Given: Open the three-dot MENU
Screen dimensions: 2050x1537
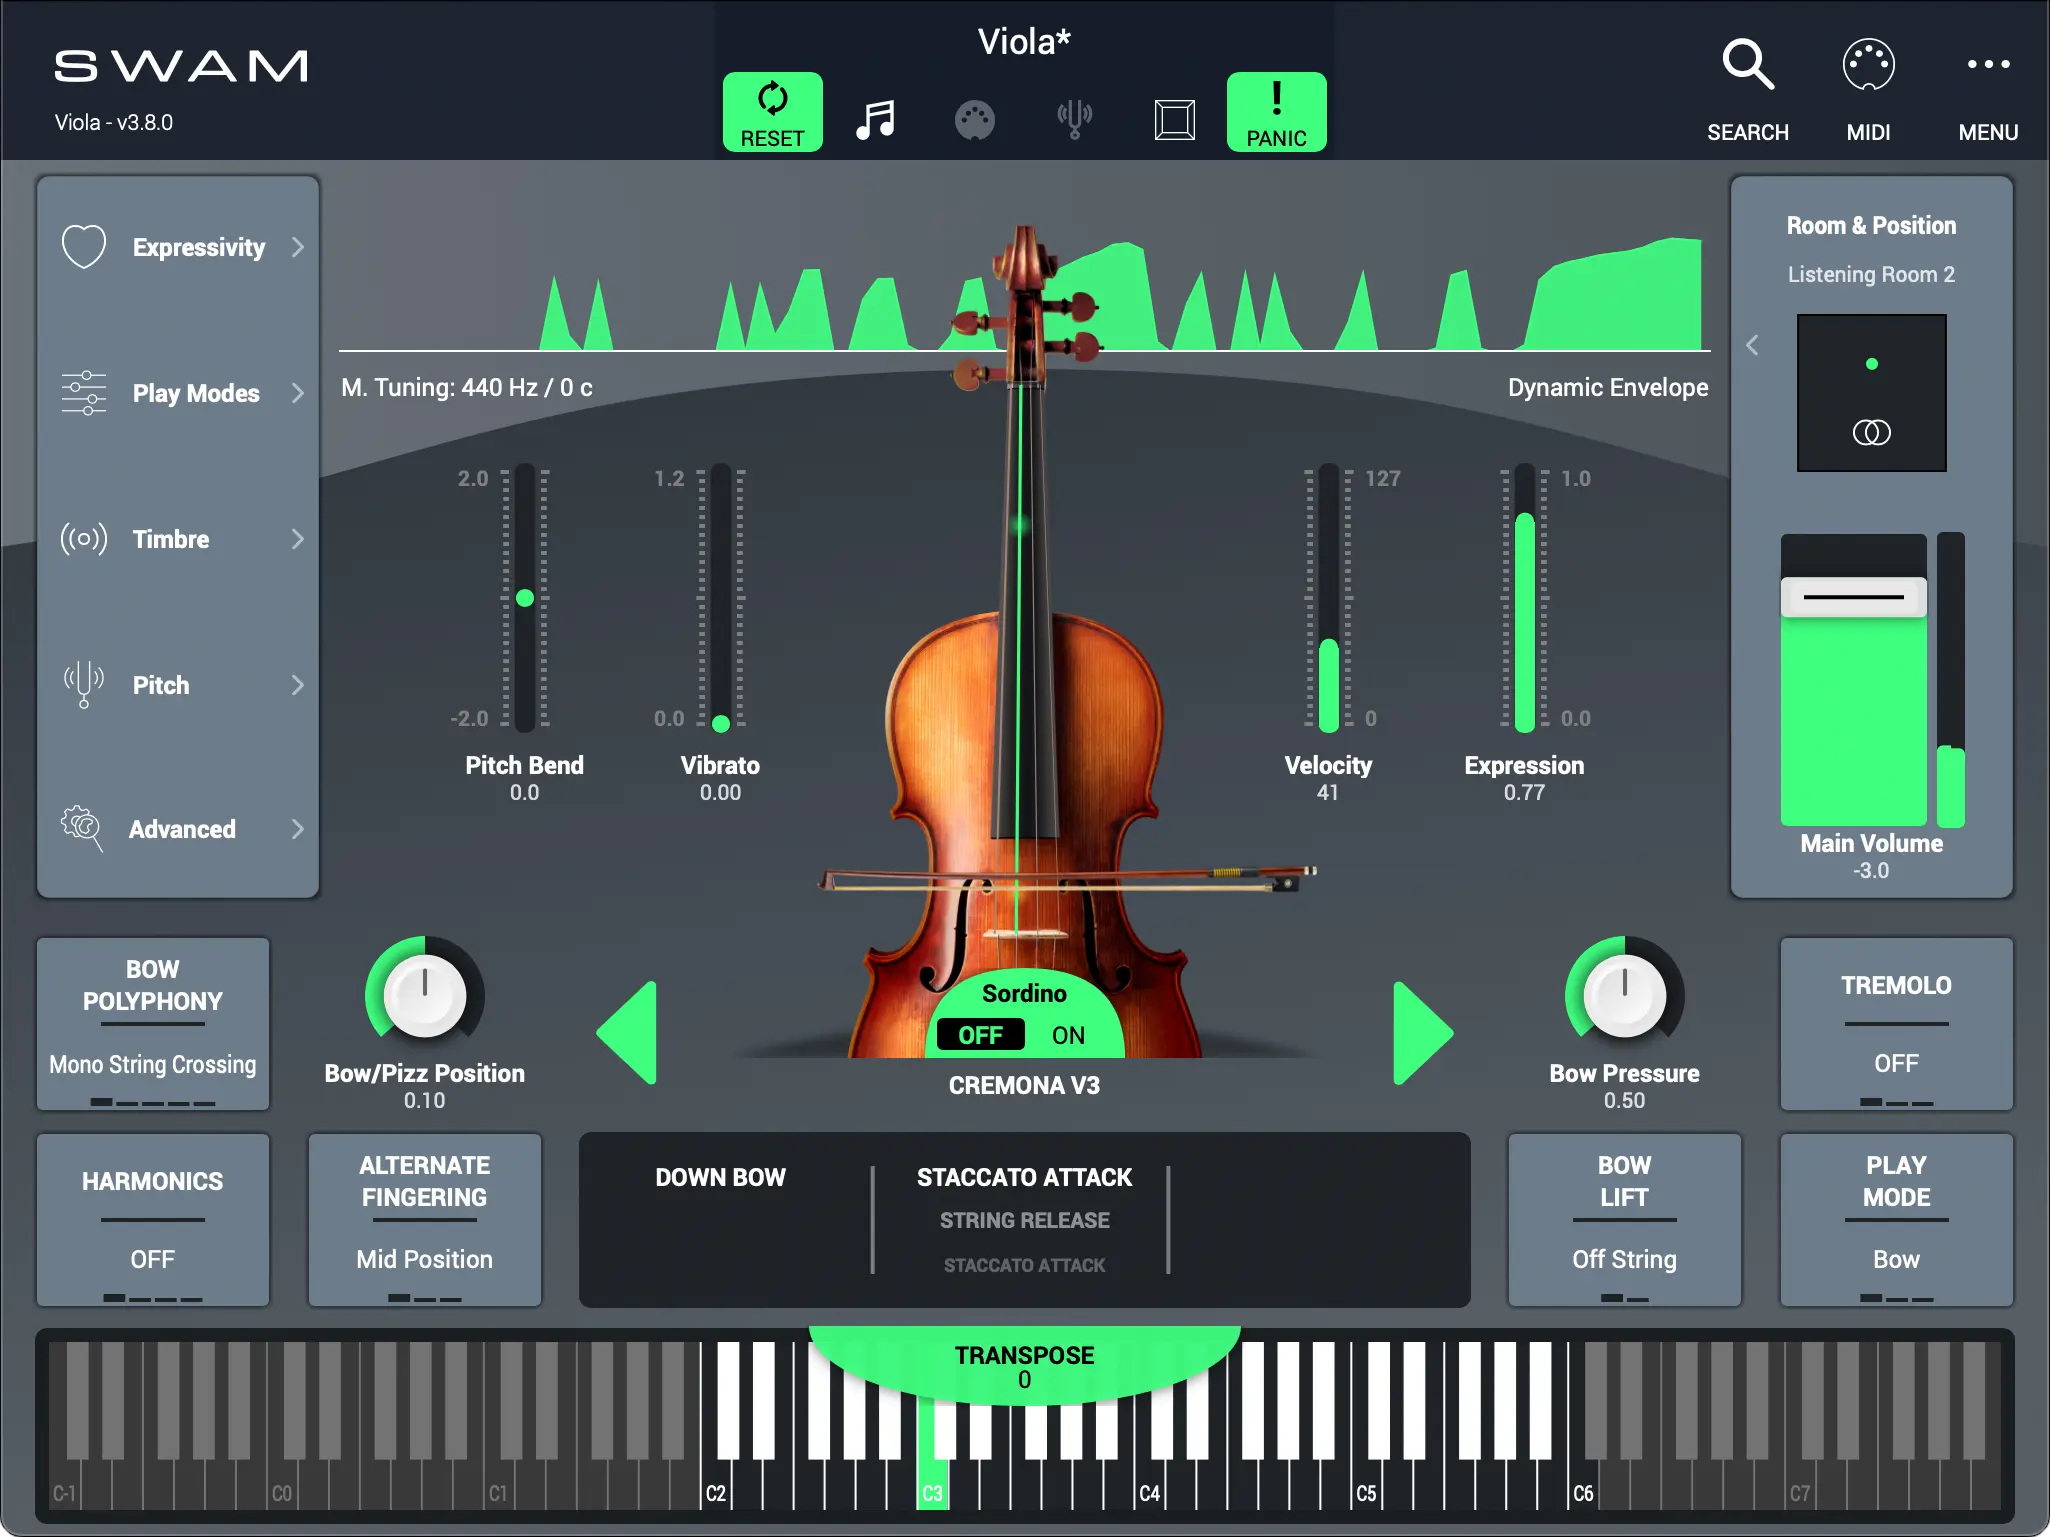Looking at the screenshot, I should [x=1988, y=66].
